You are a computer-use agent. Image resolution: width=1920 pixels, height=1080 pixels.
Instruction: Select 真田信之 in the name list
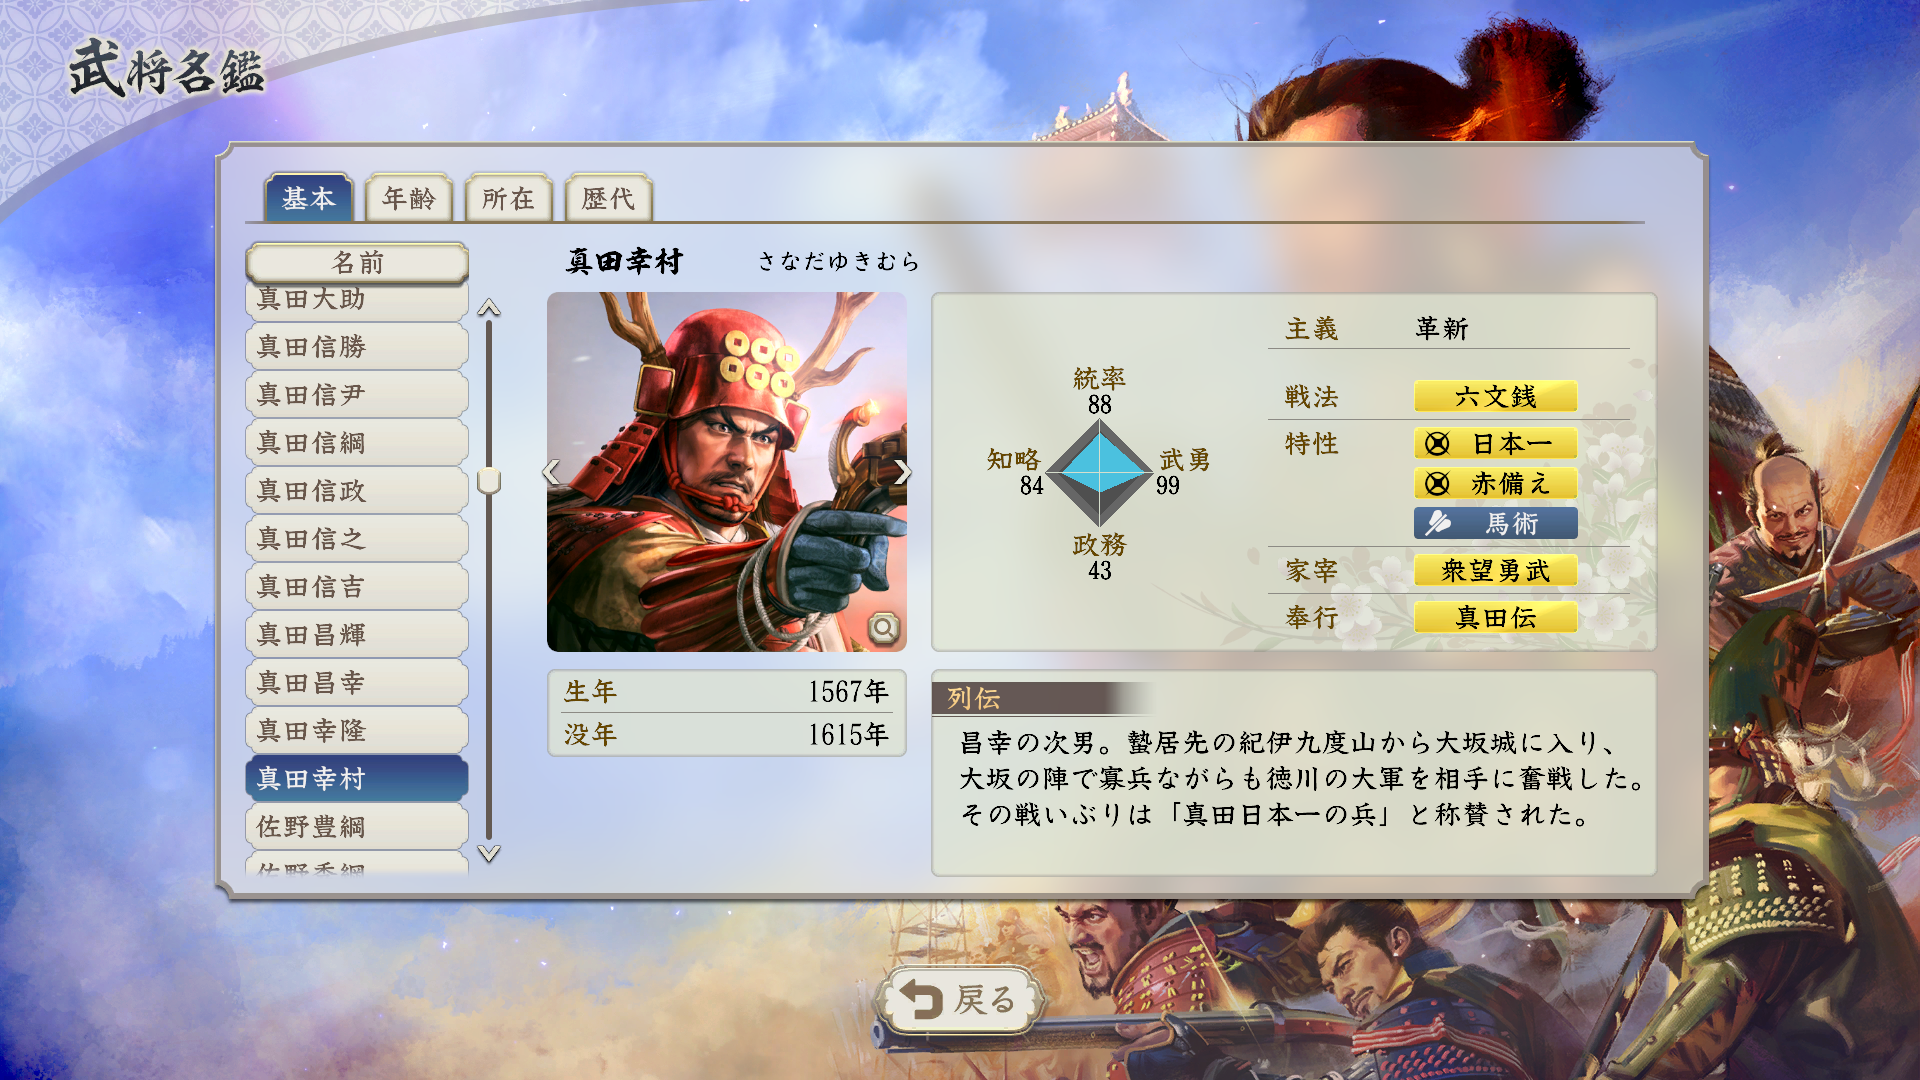click(357, 538)
